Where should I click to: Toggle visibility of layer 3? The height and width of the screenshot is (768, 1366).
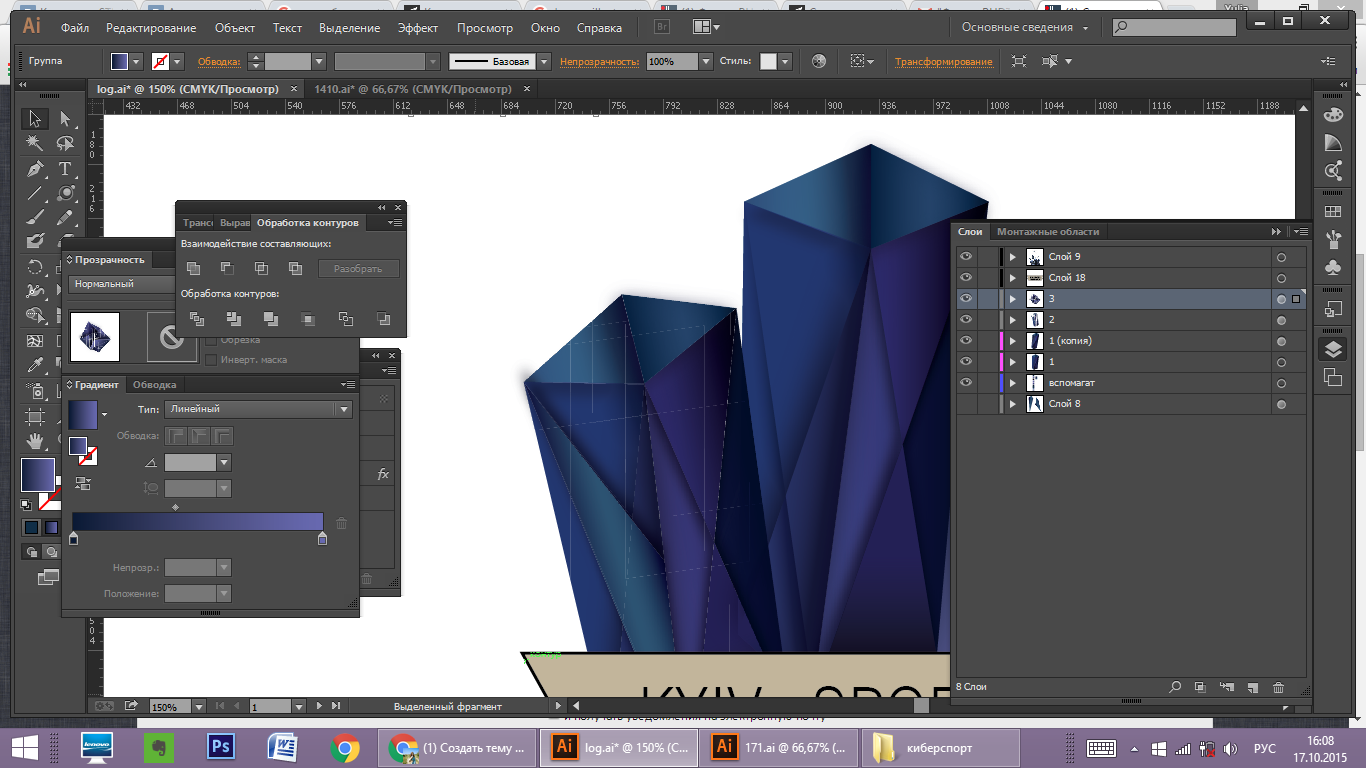pos(965,299)
